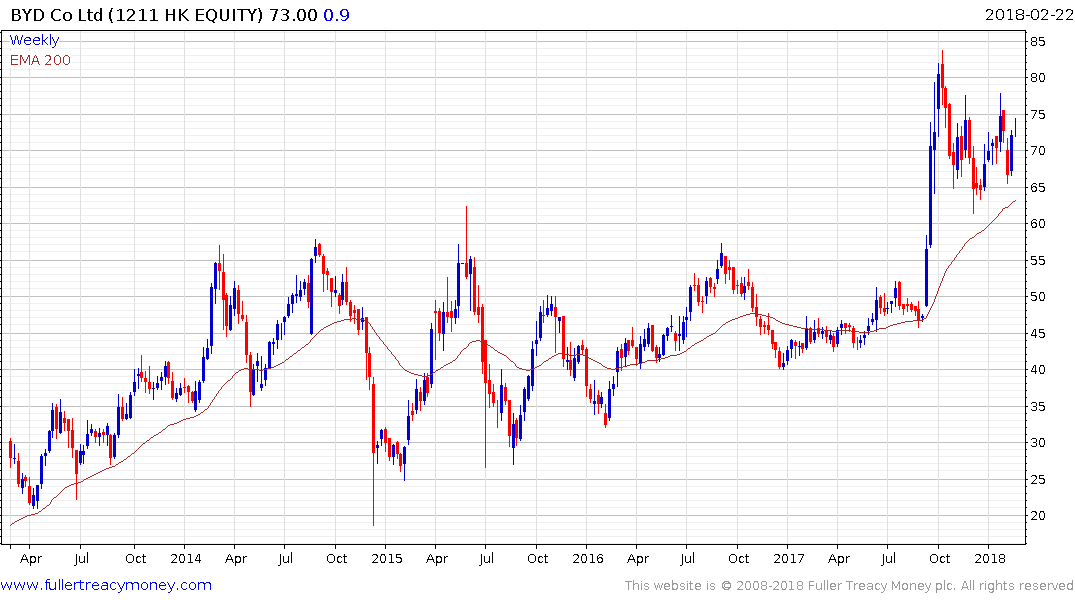Viewport: 1075px width, 600px height.
Task: Click the 2018 year label on time axis
Action: tap(990, 559)
